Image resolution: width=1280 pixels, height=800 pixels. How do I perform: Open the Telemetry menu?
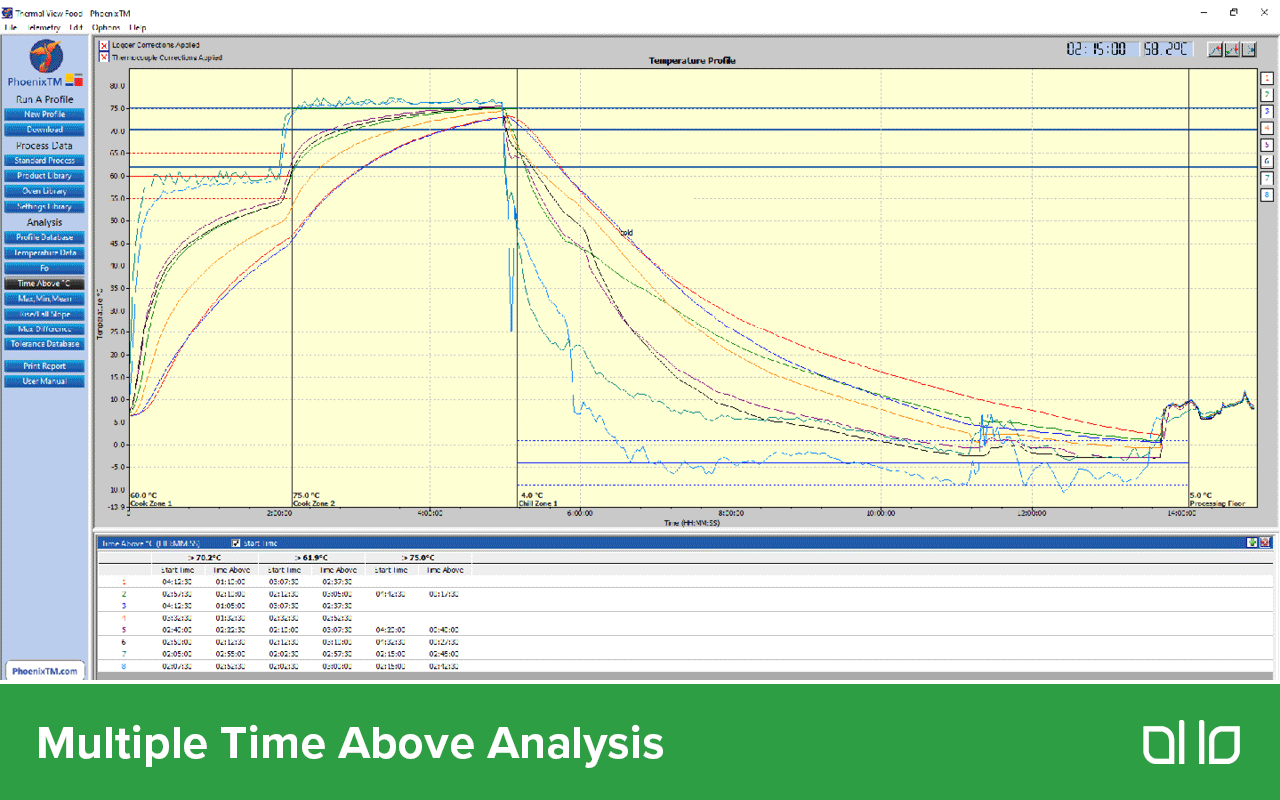click(41, 28)
